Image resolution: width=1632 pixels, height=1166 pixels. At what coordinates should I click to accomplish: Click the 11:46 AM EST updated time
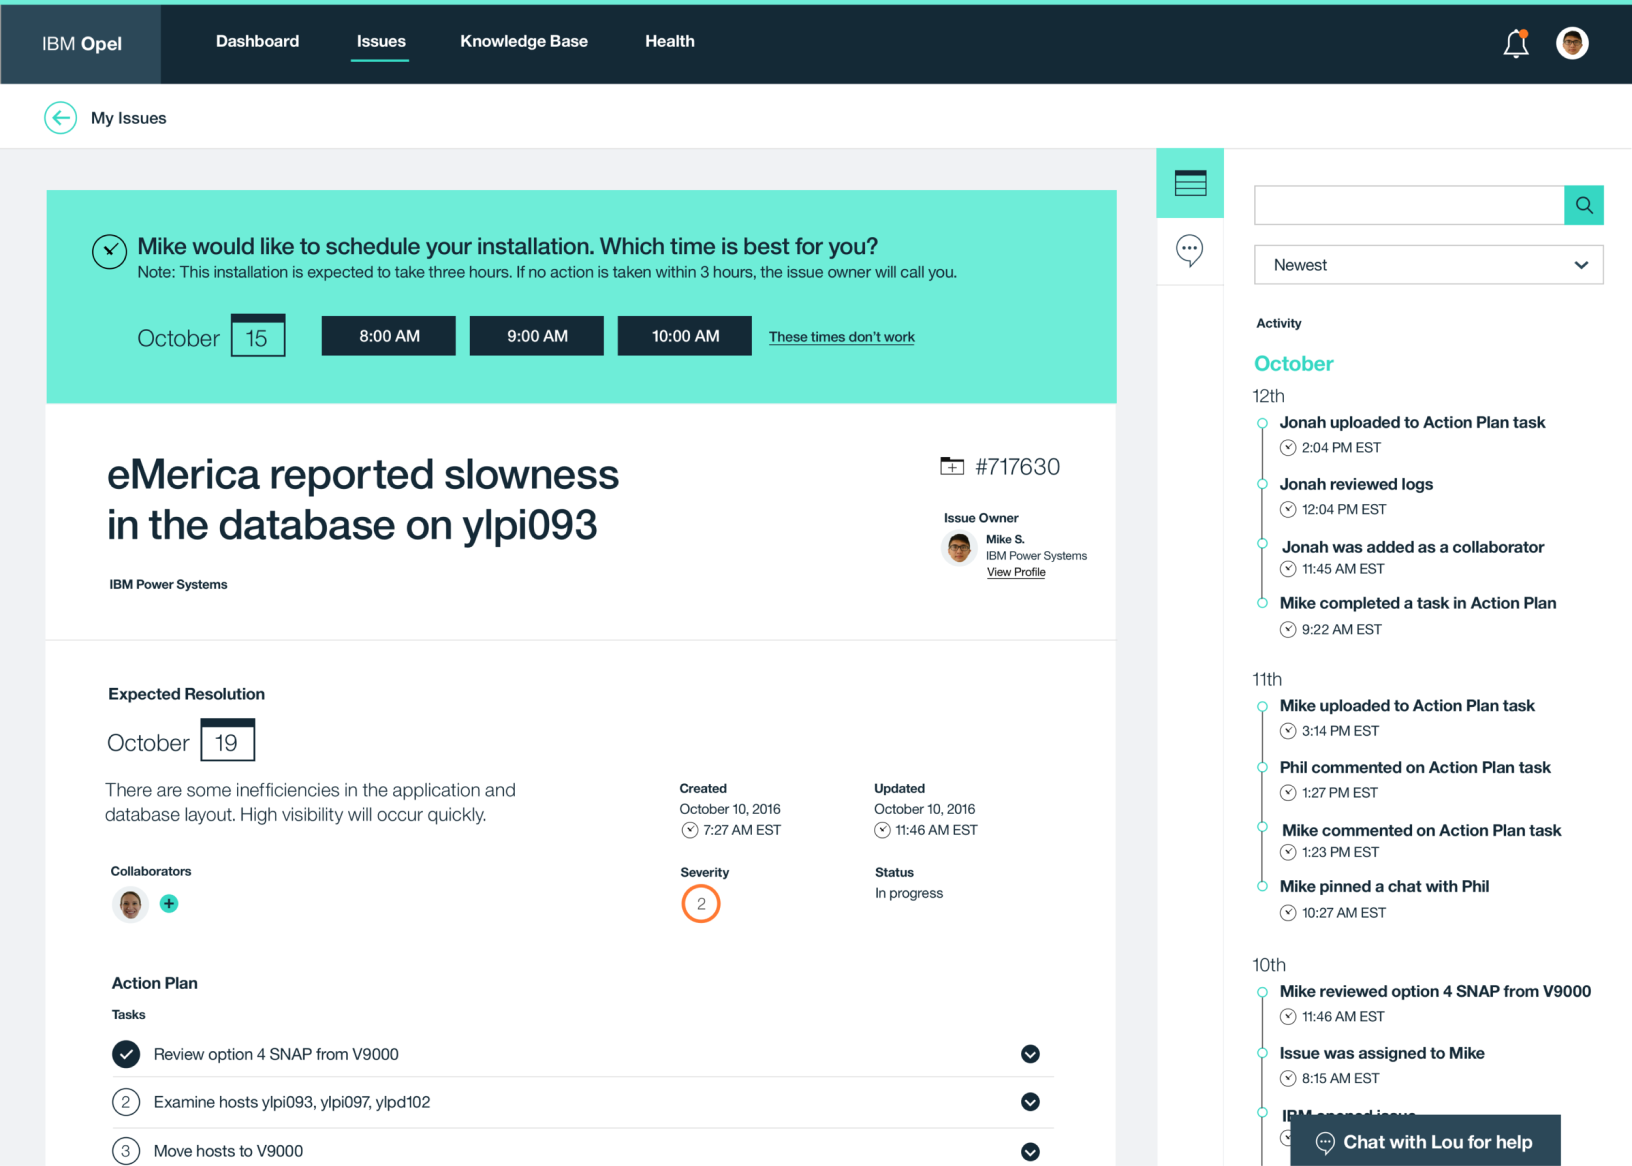click(936, 830)
